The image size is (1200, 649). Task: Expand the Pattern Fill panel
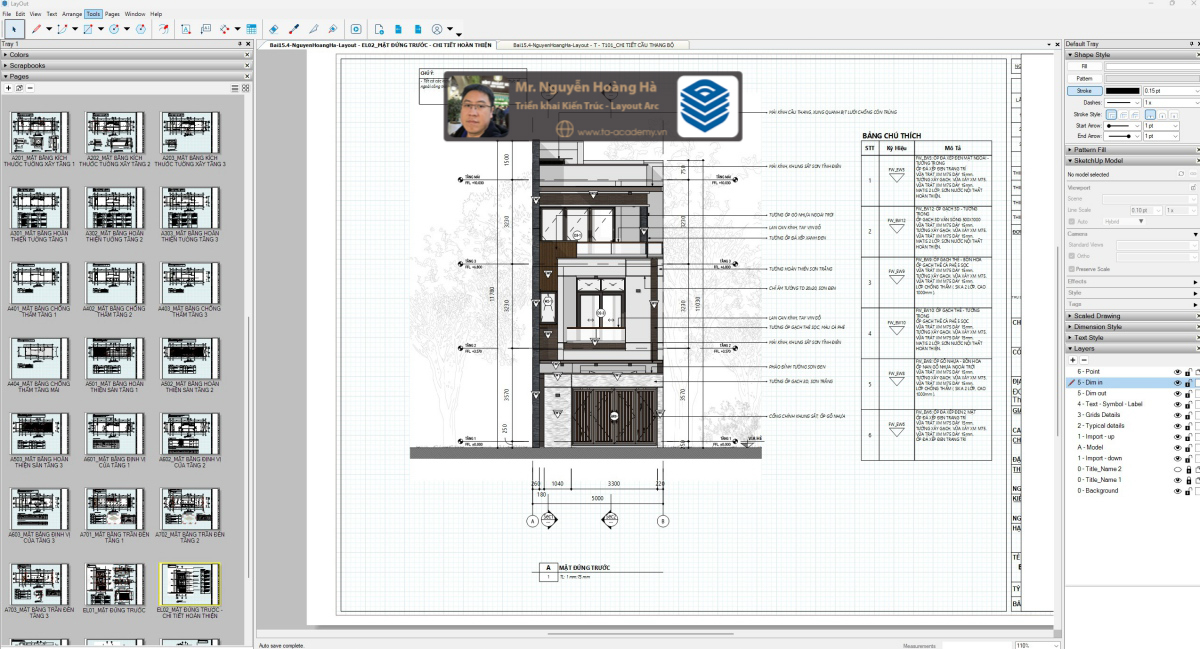tap(1132, 150)
